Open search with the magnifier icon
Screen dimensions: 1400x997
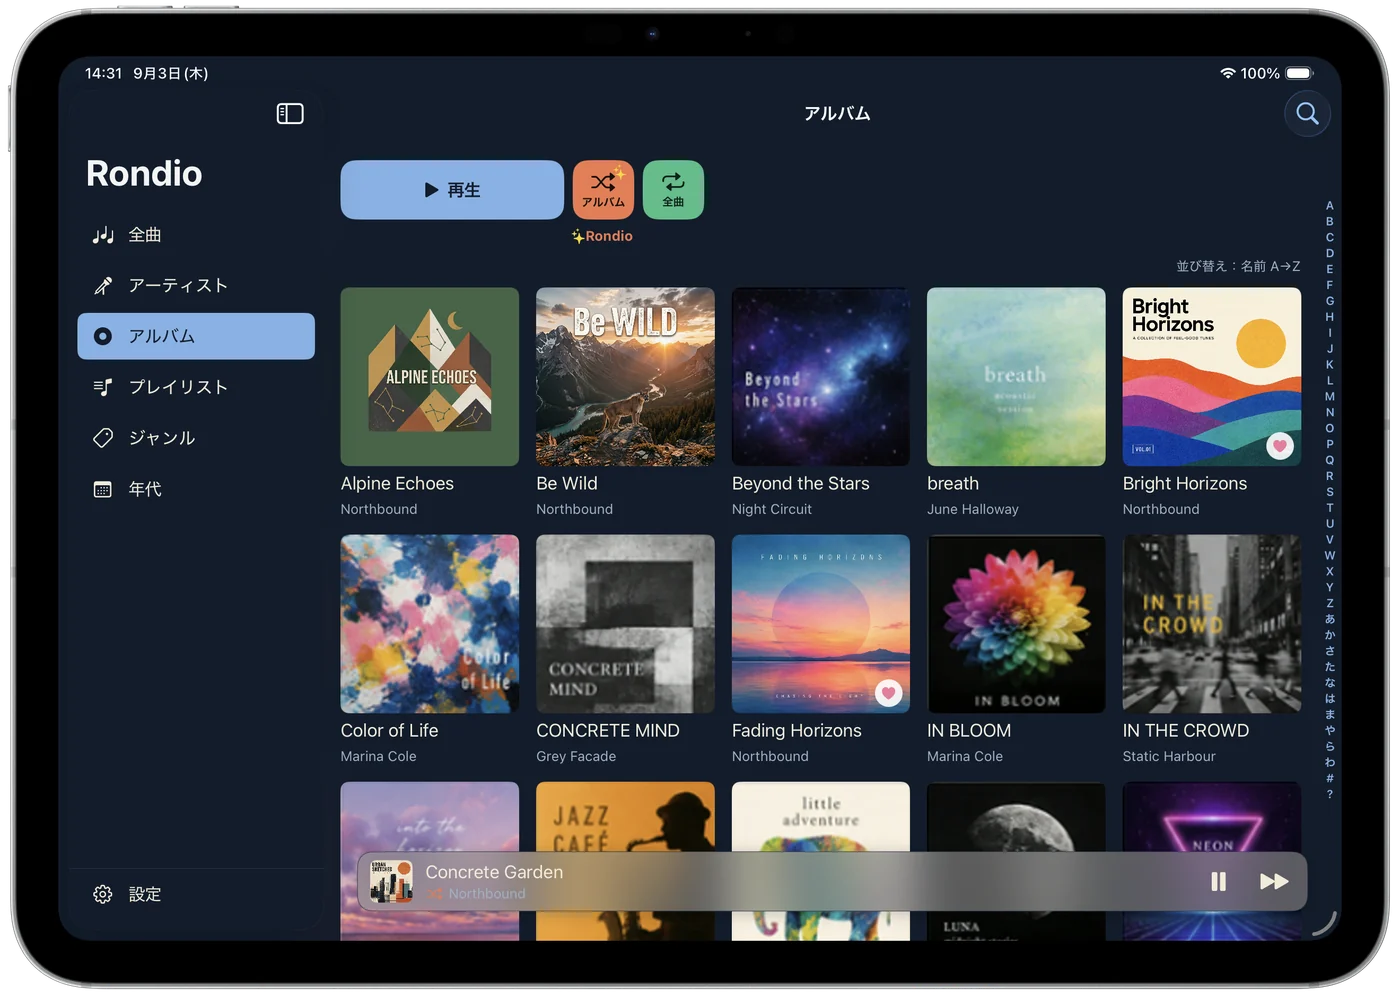pos(1307,114)
